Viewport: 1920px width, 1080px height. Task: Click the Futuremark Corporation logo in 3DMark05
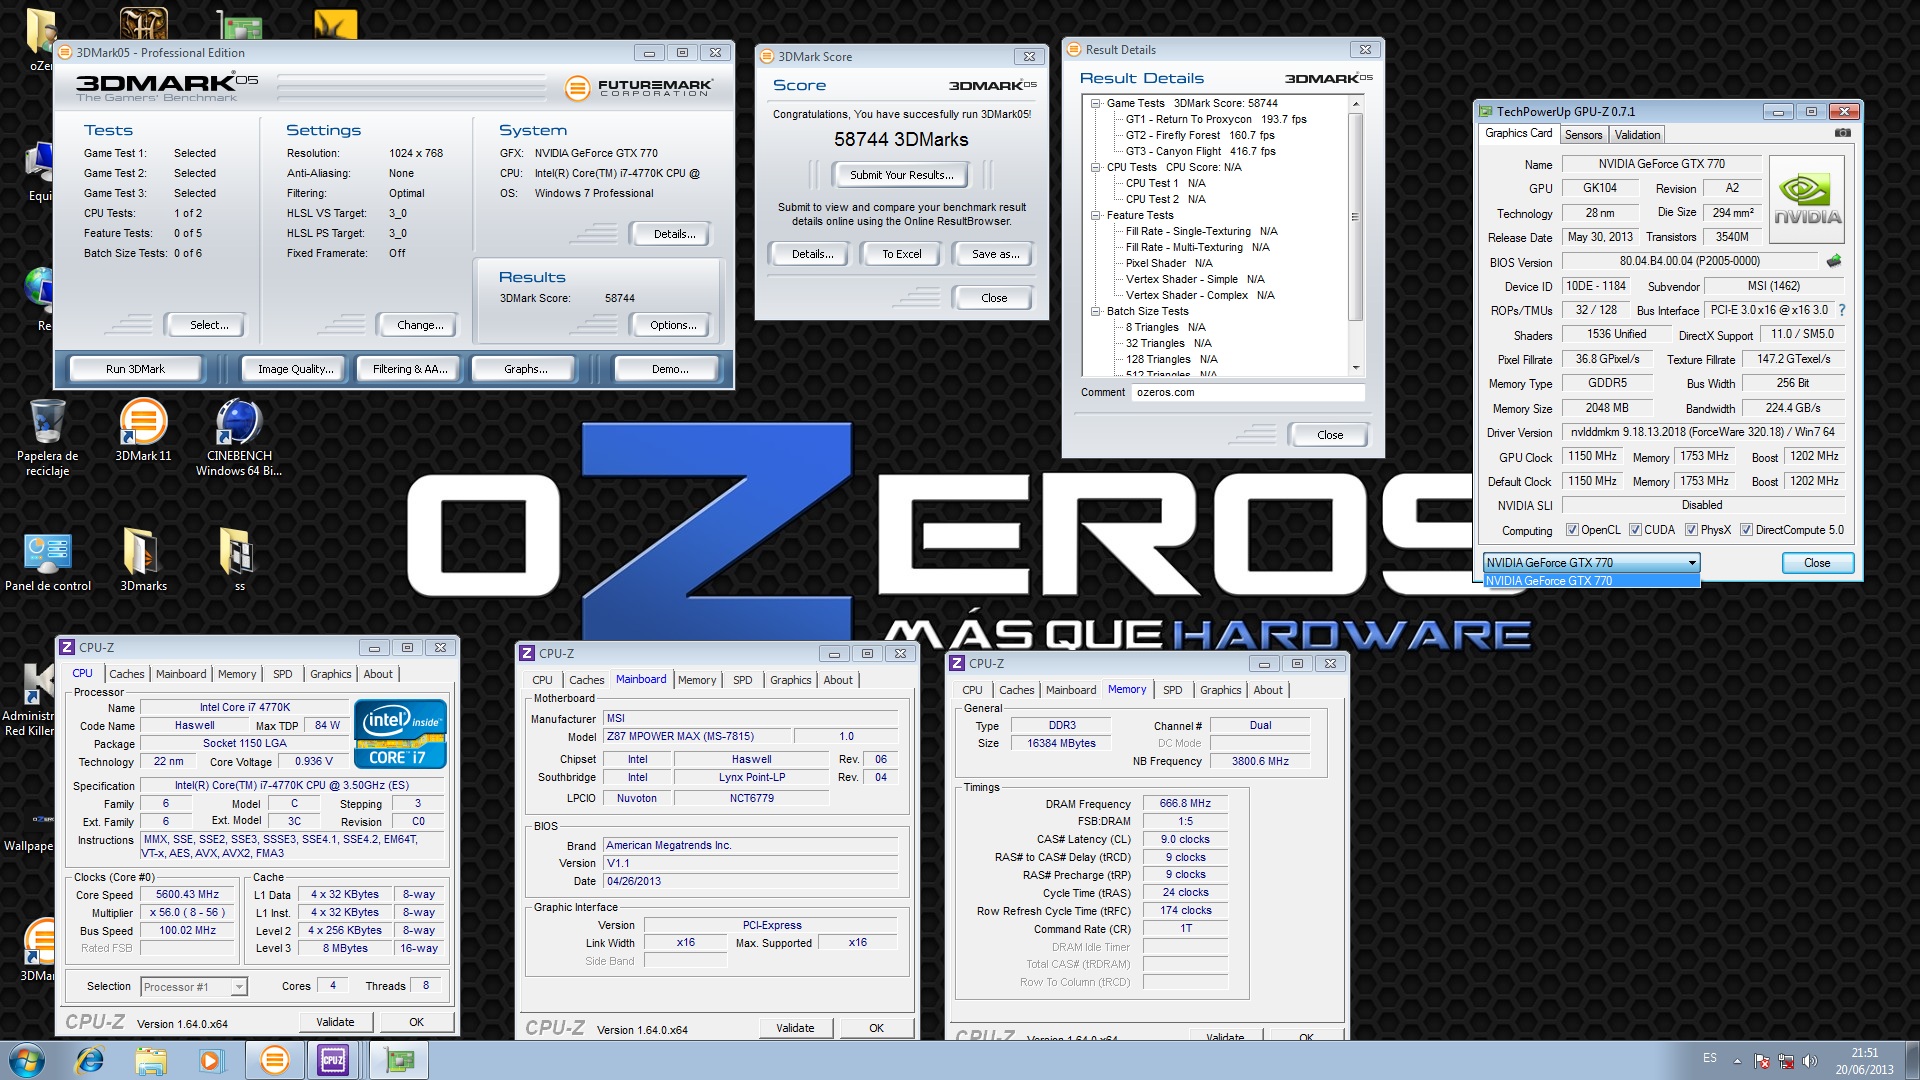(638, 88)
